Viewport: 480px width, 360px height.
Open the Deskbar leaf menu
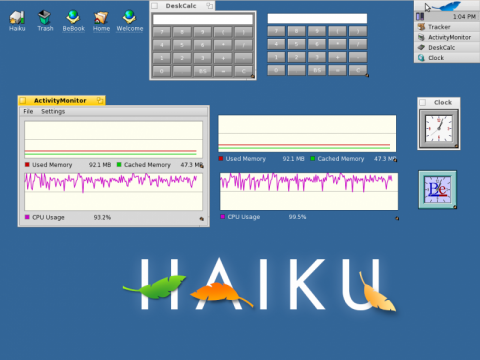[x=447, y=6]
